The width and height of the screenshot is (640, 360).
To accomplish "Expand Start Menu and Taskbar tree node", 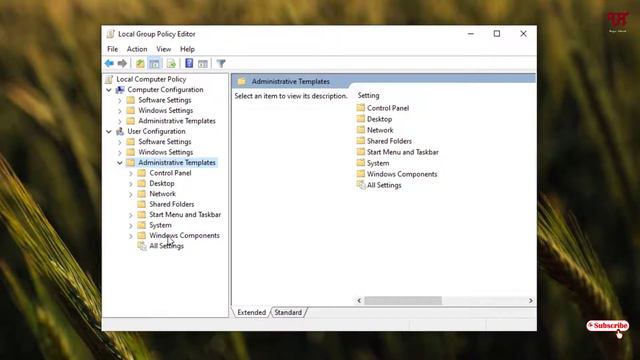I will tap(131, 215).
